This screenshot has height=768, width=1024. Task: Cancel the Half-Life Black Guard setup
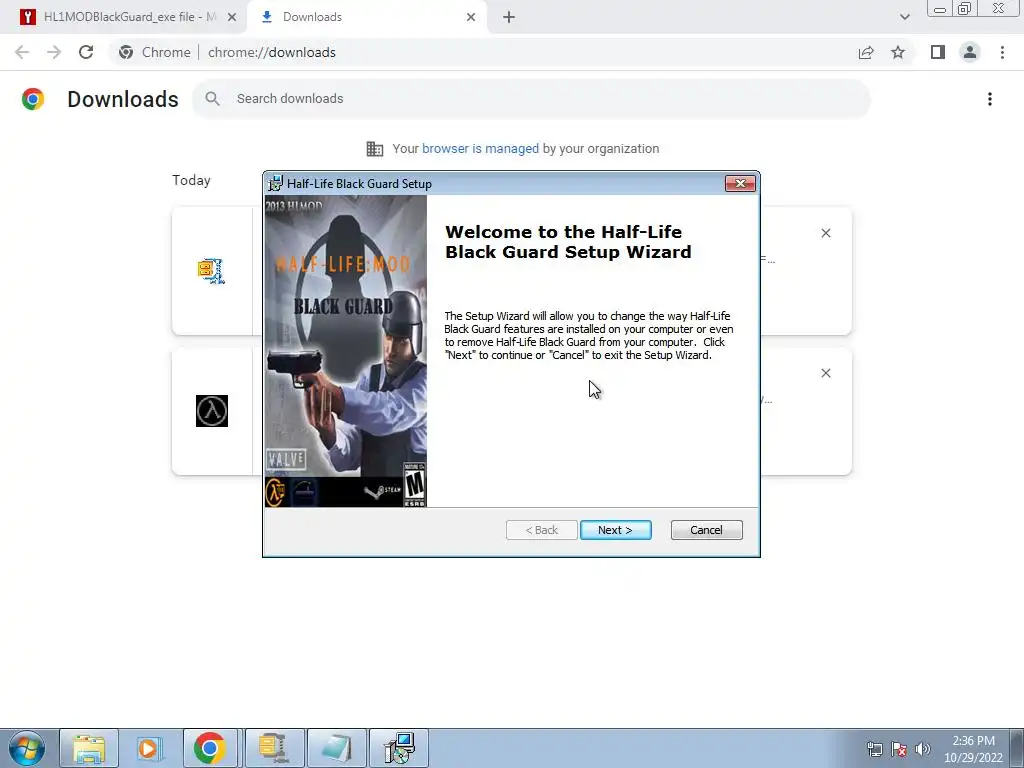(706, 530)
